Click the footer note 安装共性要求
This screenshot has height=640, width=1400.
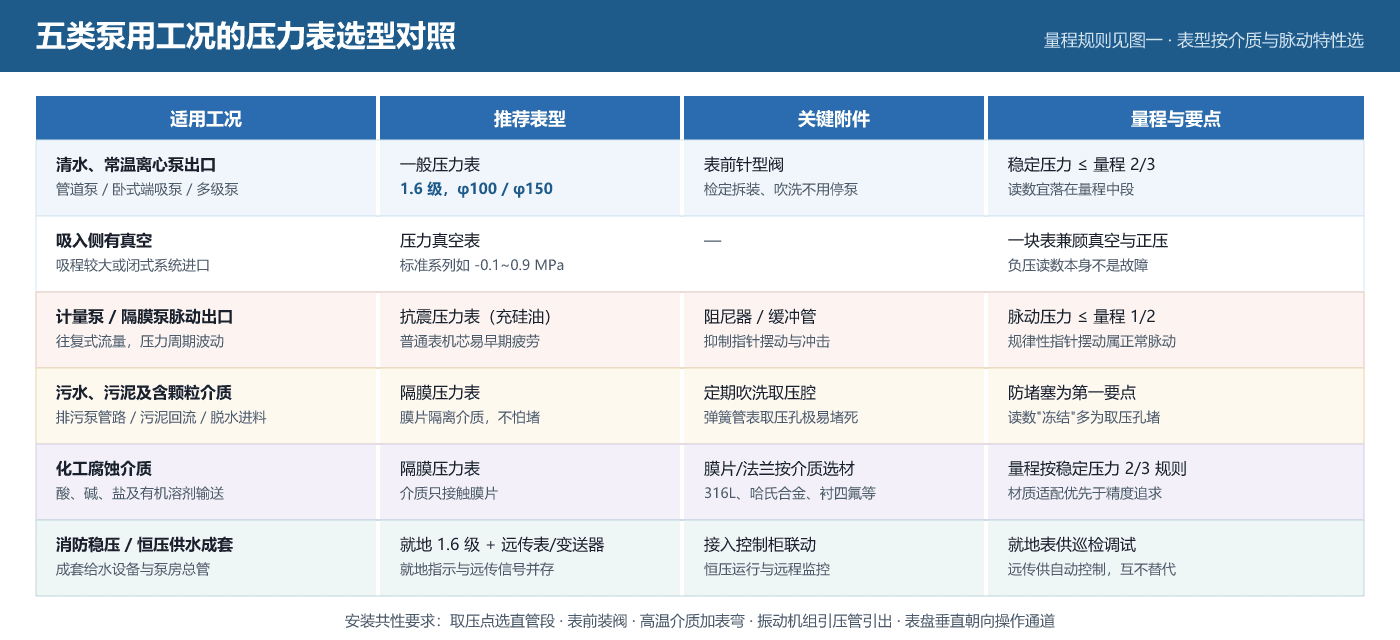click(700, 621)
